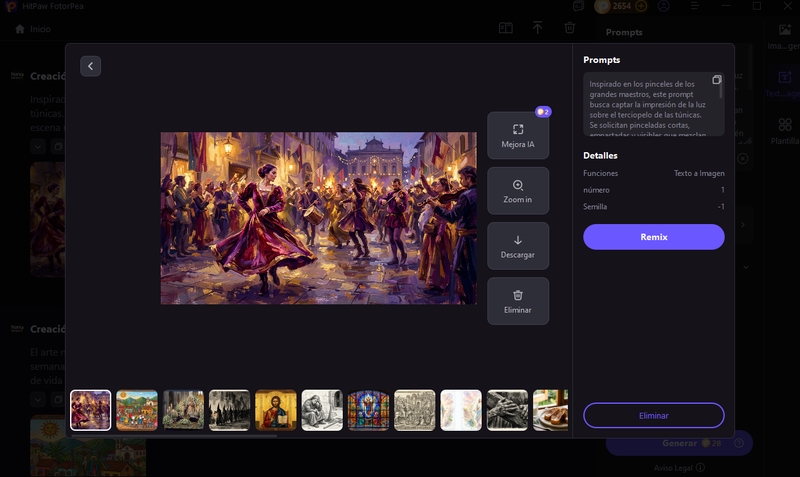Screen dimensions: 800x477
Task: Add credits with the plus icon near 2654
Action: point(641,6)
